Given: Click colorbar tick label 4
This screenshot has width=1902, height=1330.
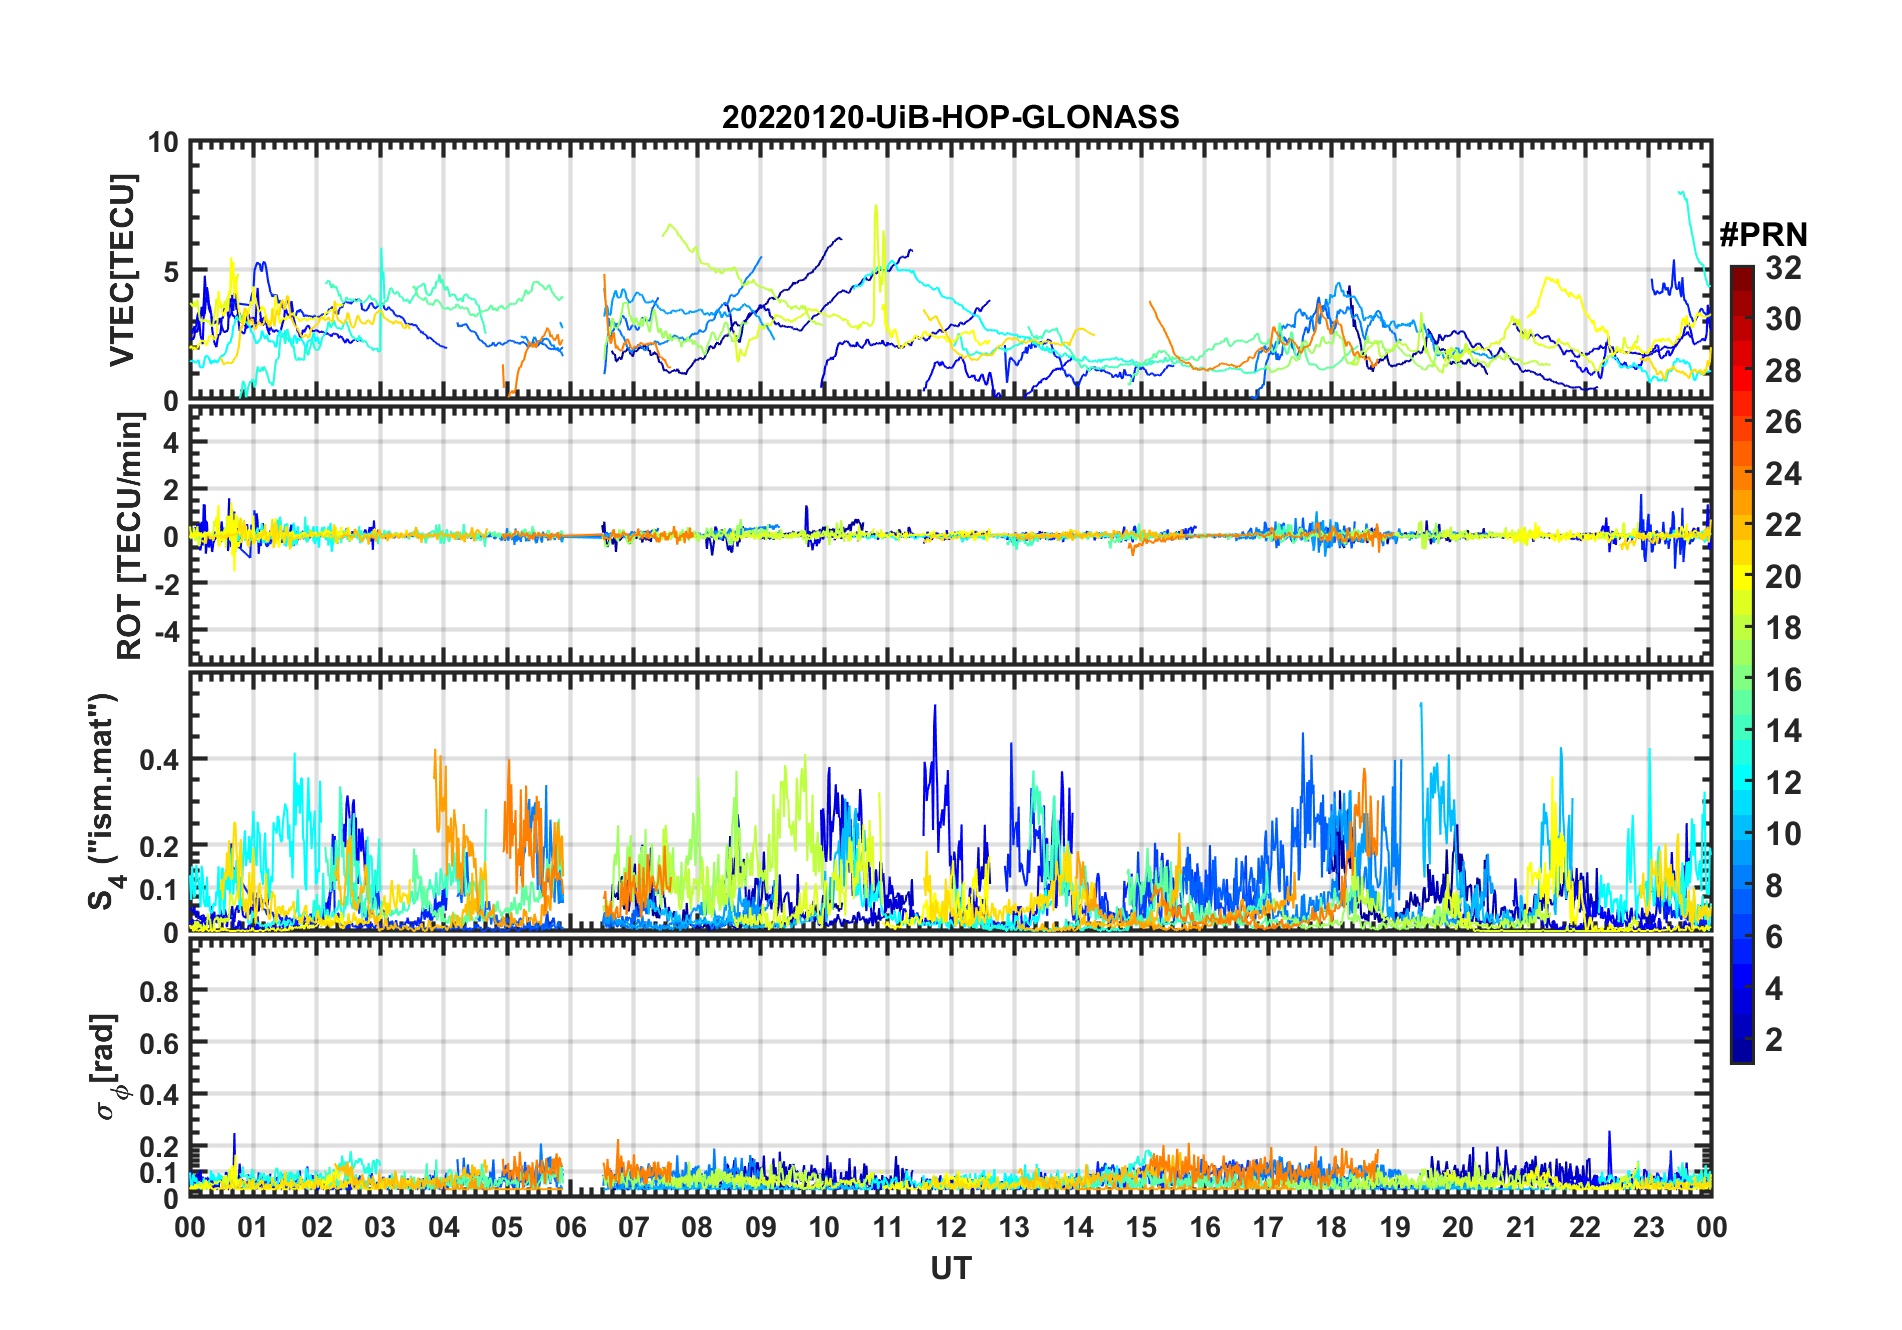Looking at the screenshot, I should (x=1774, y=989).
